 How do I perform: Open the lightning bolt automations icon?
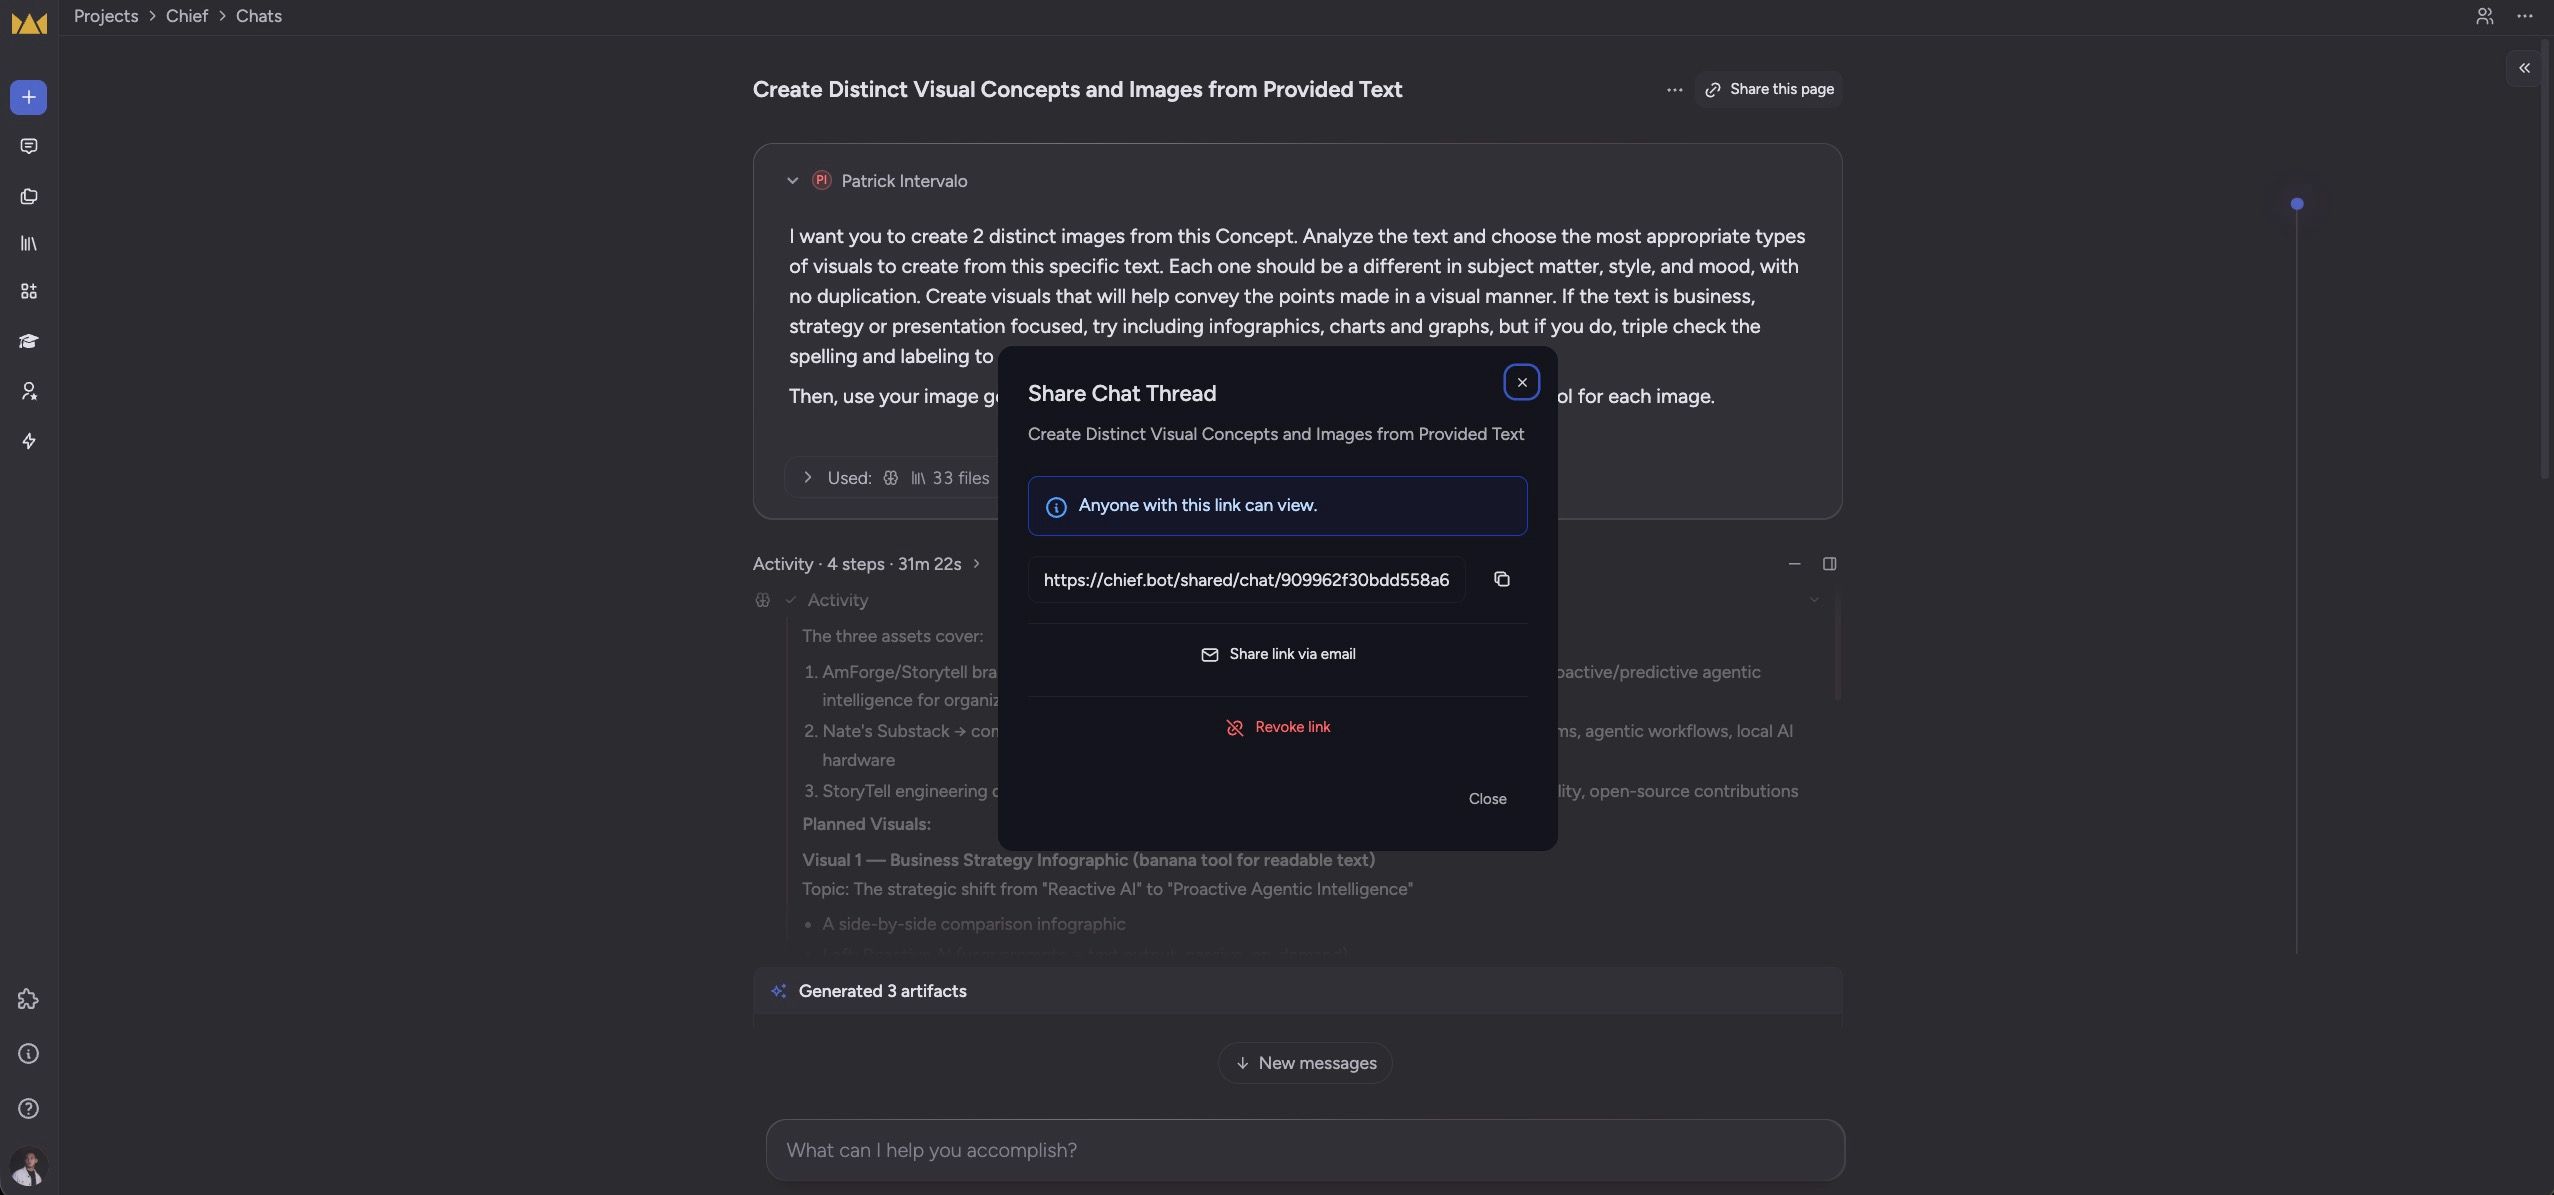point(28,441)
